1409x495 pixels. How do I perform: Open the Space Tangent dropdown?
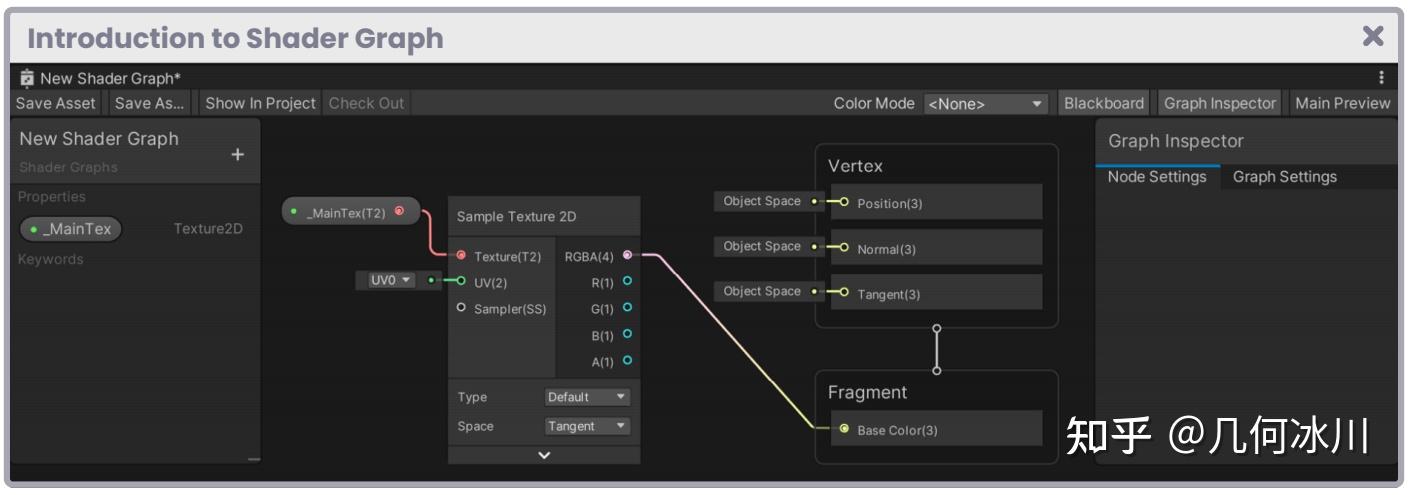click(x=588, y=426)
